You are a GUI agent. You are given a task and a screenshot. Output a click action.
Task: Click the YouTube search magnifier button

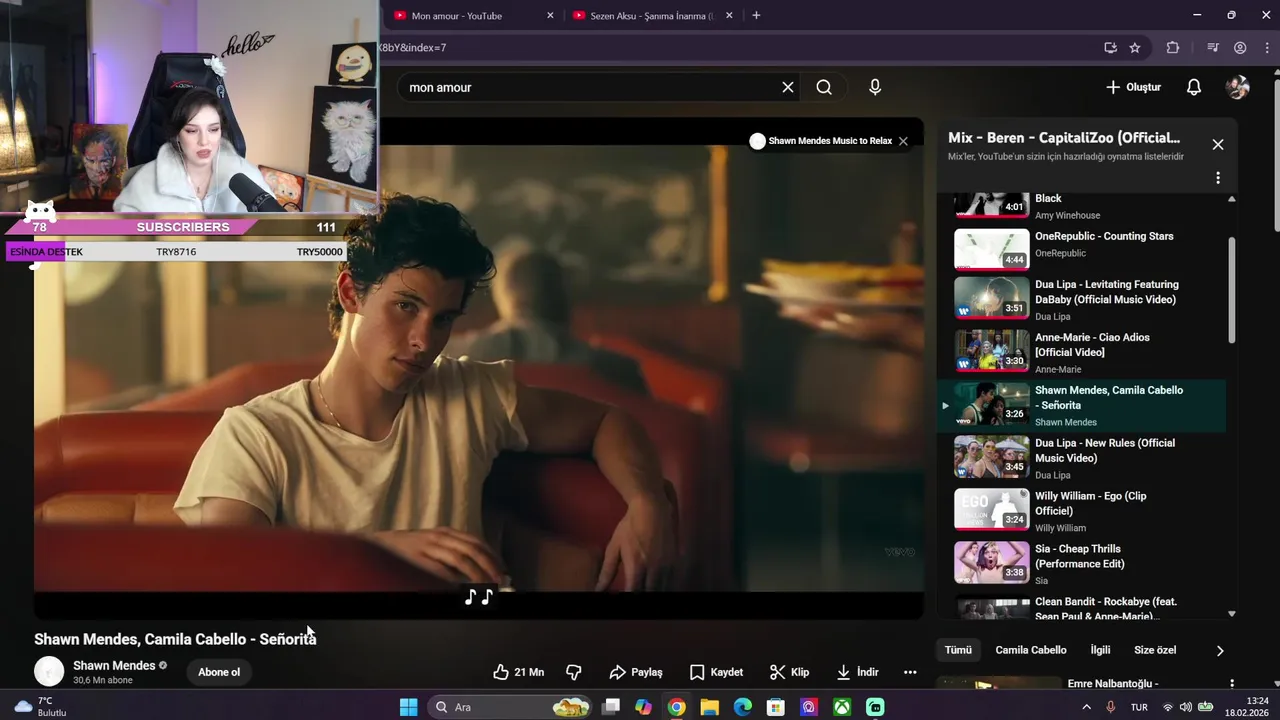click(824, 87)
